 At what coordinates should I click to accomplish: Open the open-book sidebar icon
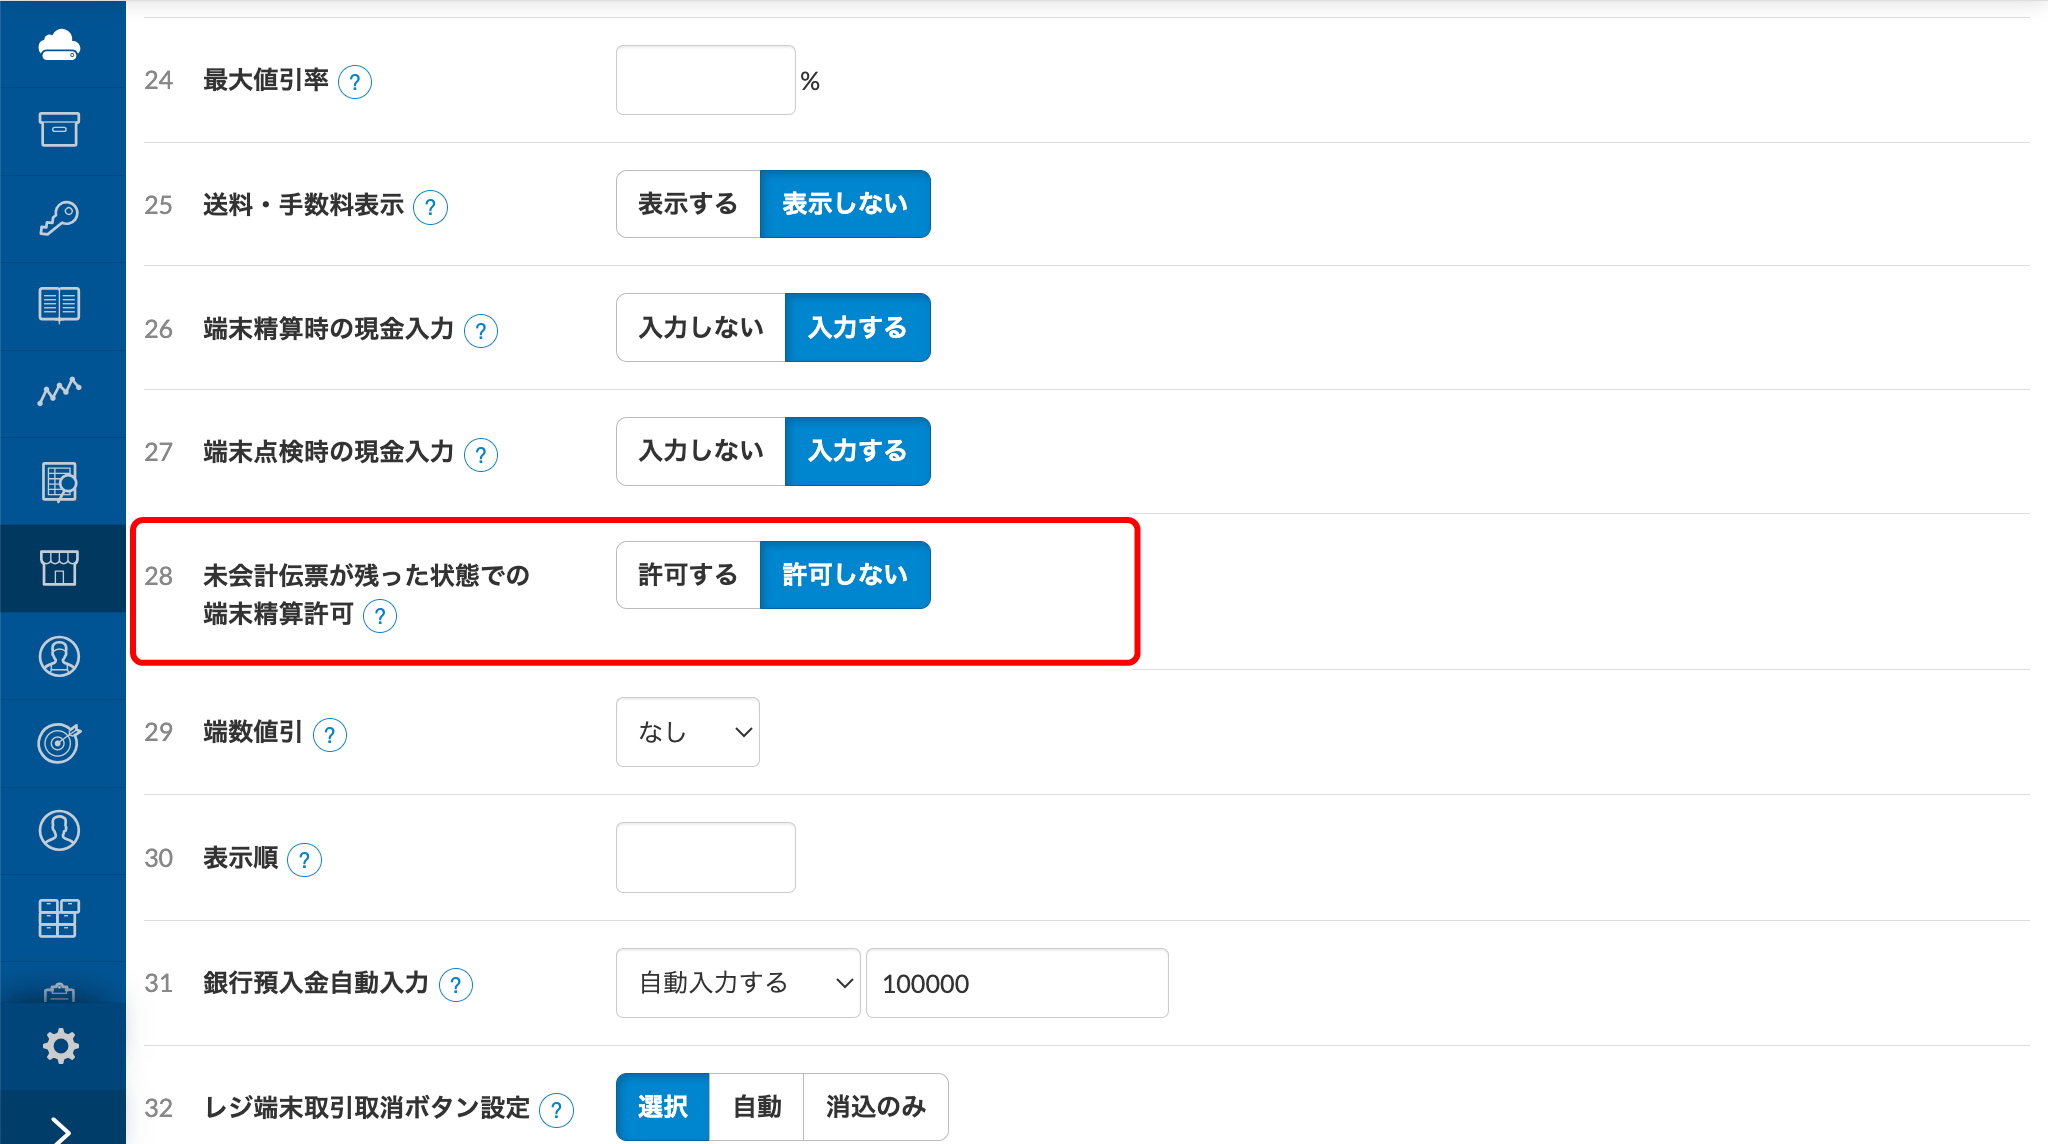coord(59,304)
